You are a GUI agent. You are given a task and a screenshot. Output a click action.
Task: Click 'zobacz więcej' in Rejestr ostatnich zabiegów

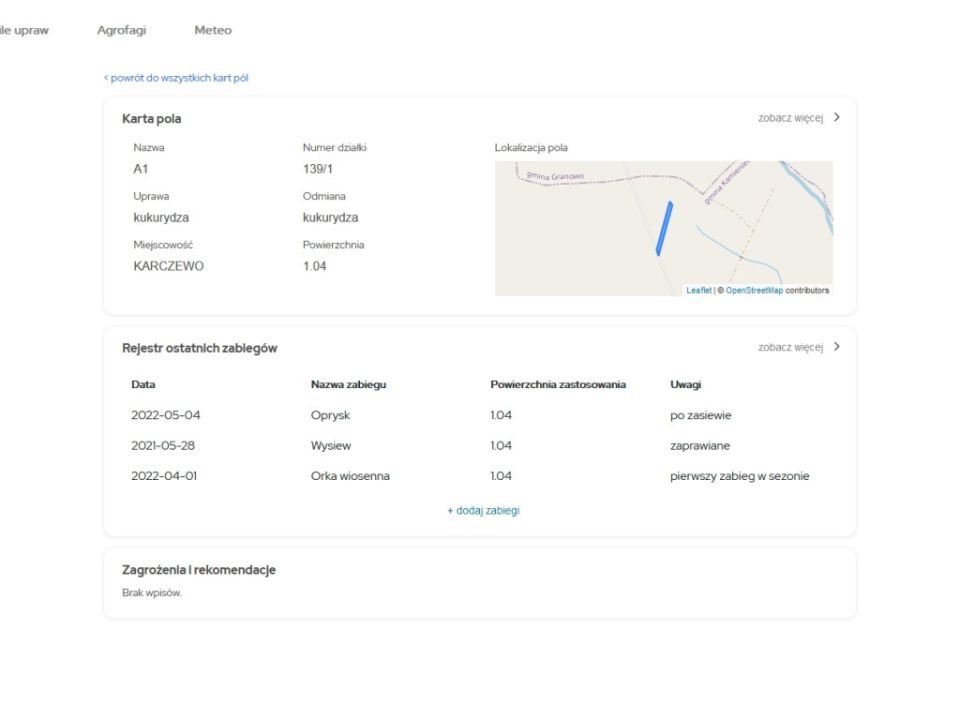point(790,347)
